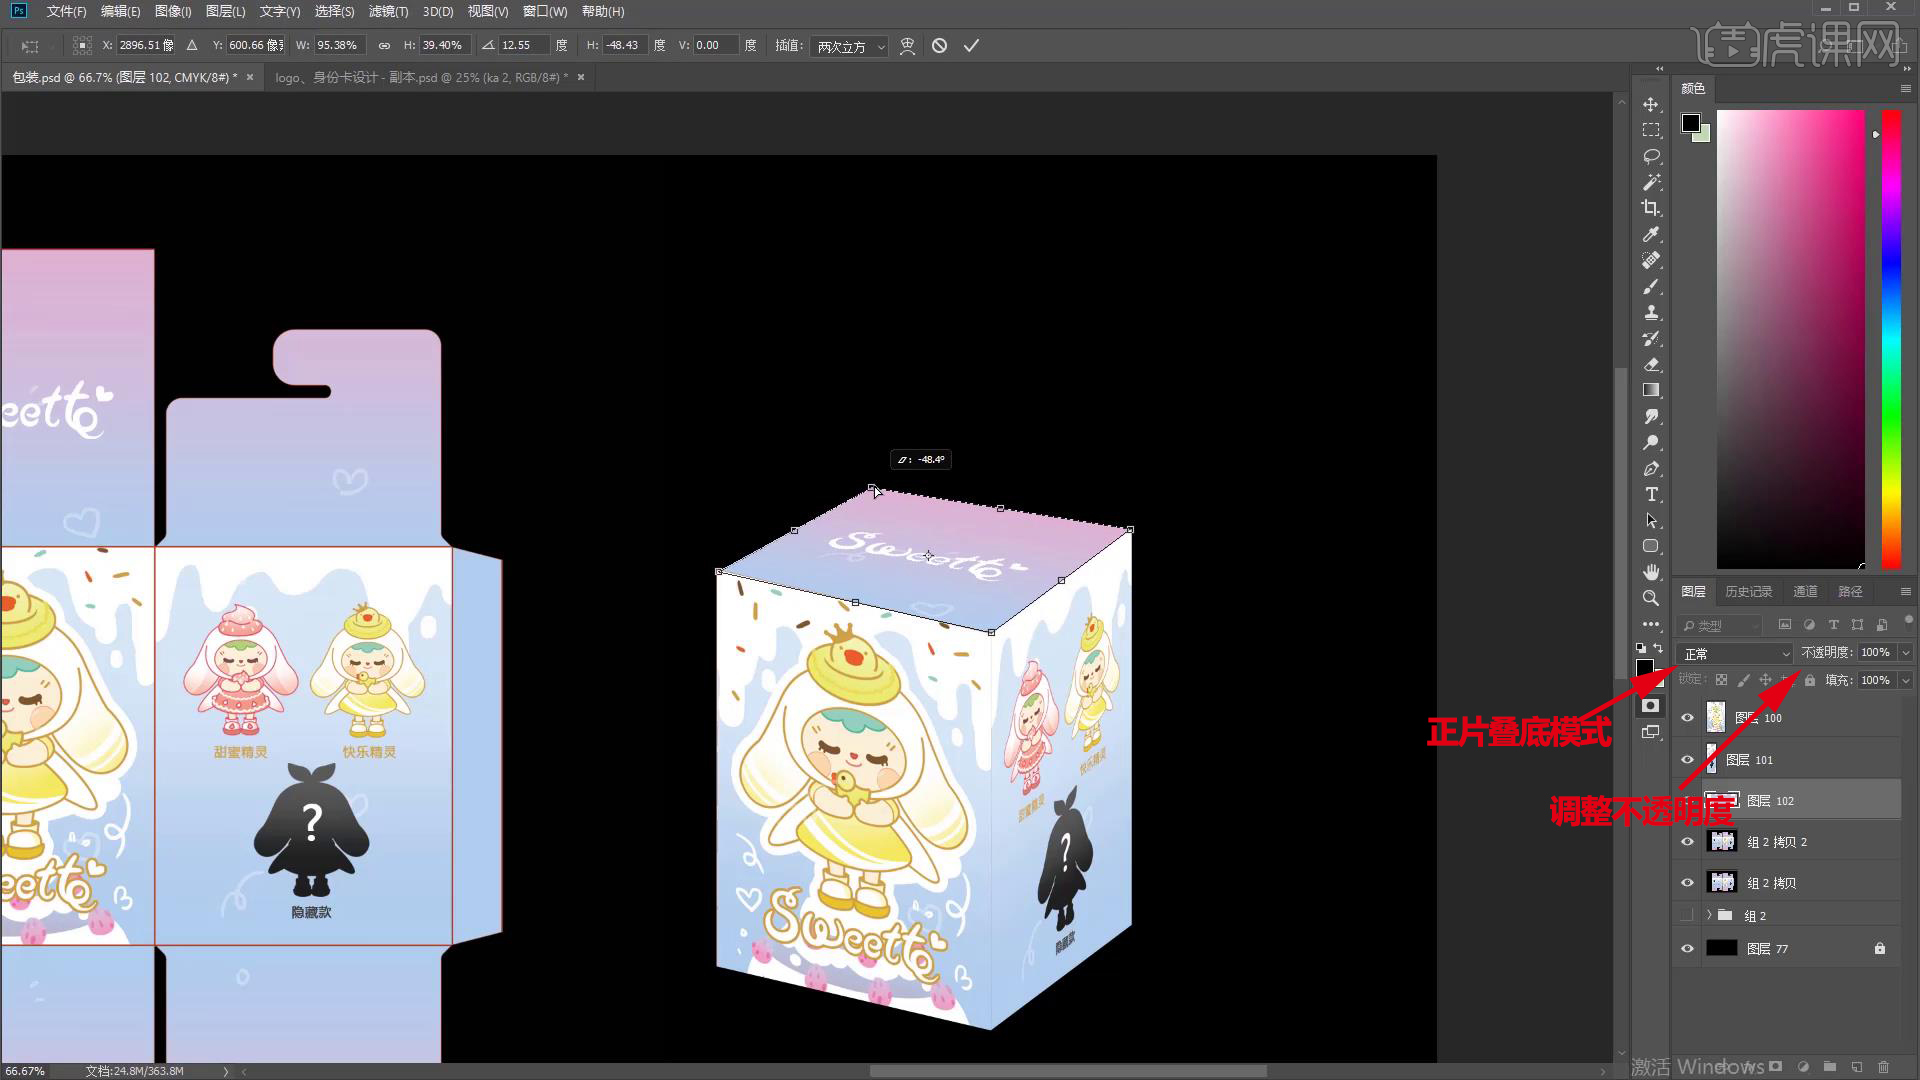Toggle visibility of 图层 101

(x=1688, y=758)
